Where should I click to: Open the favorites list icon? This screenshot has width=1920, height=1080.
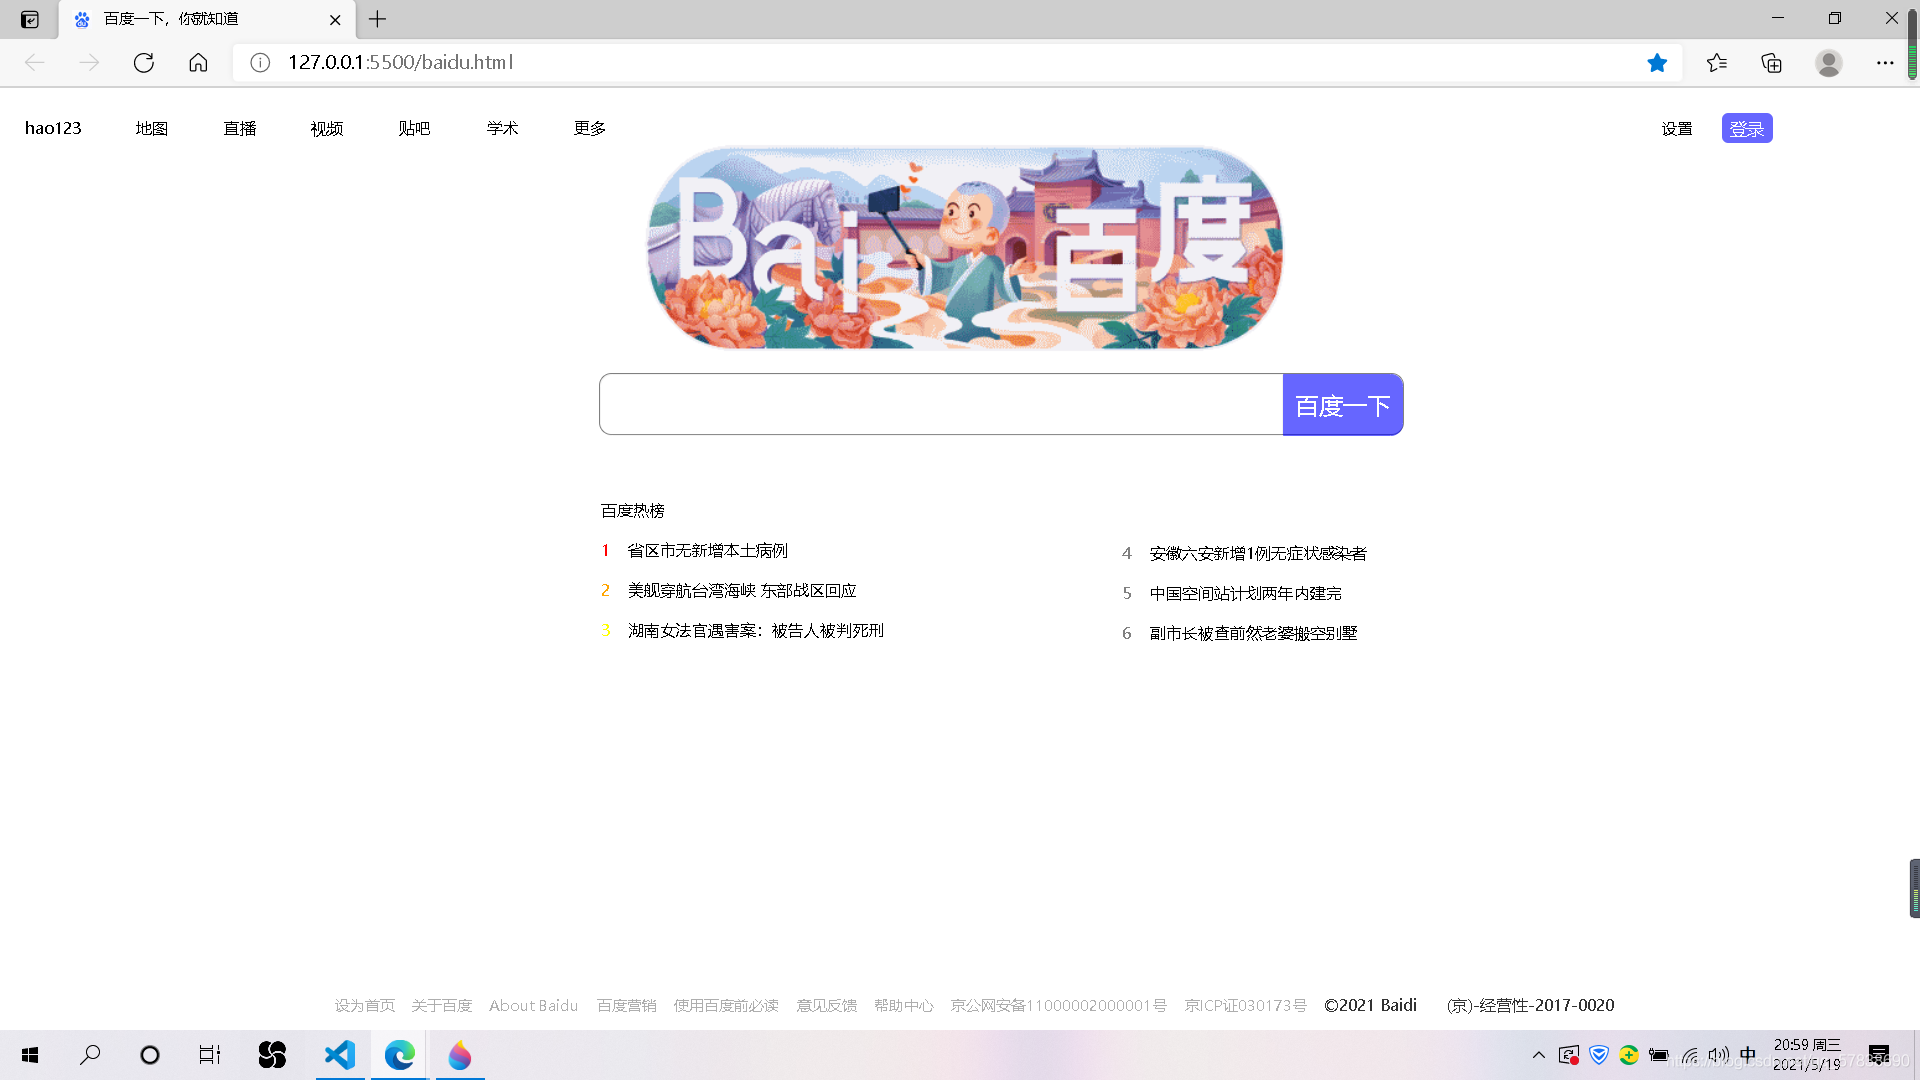[x=1717, y=63]
